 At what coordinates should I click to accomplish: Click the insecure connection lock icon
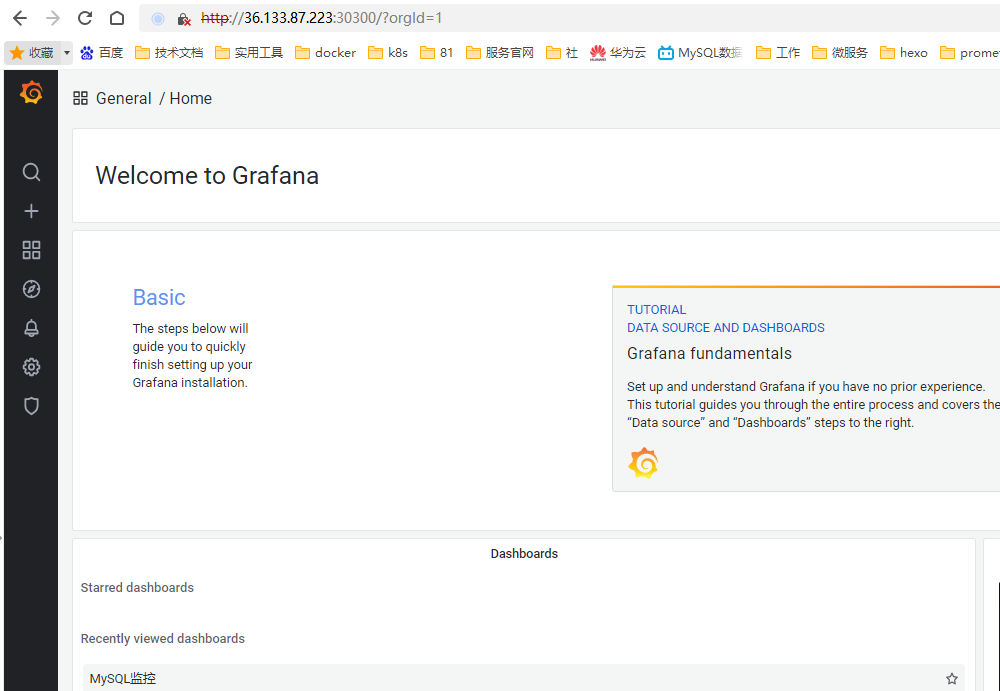(184, 19)
